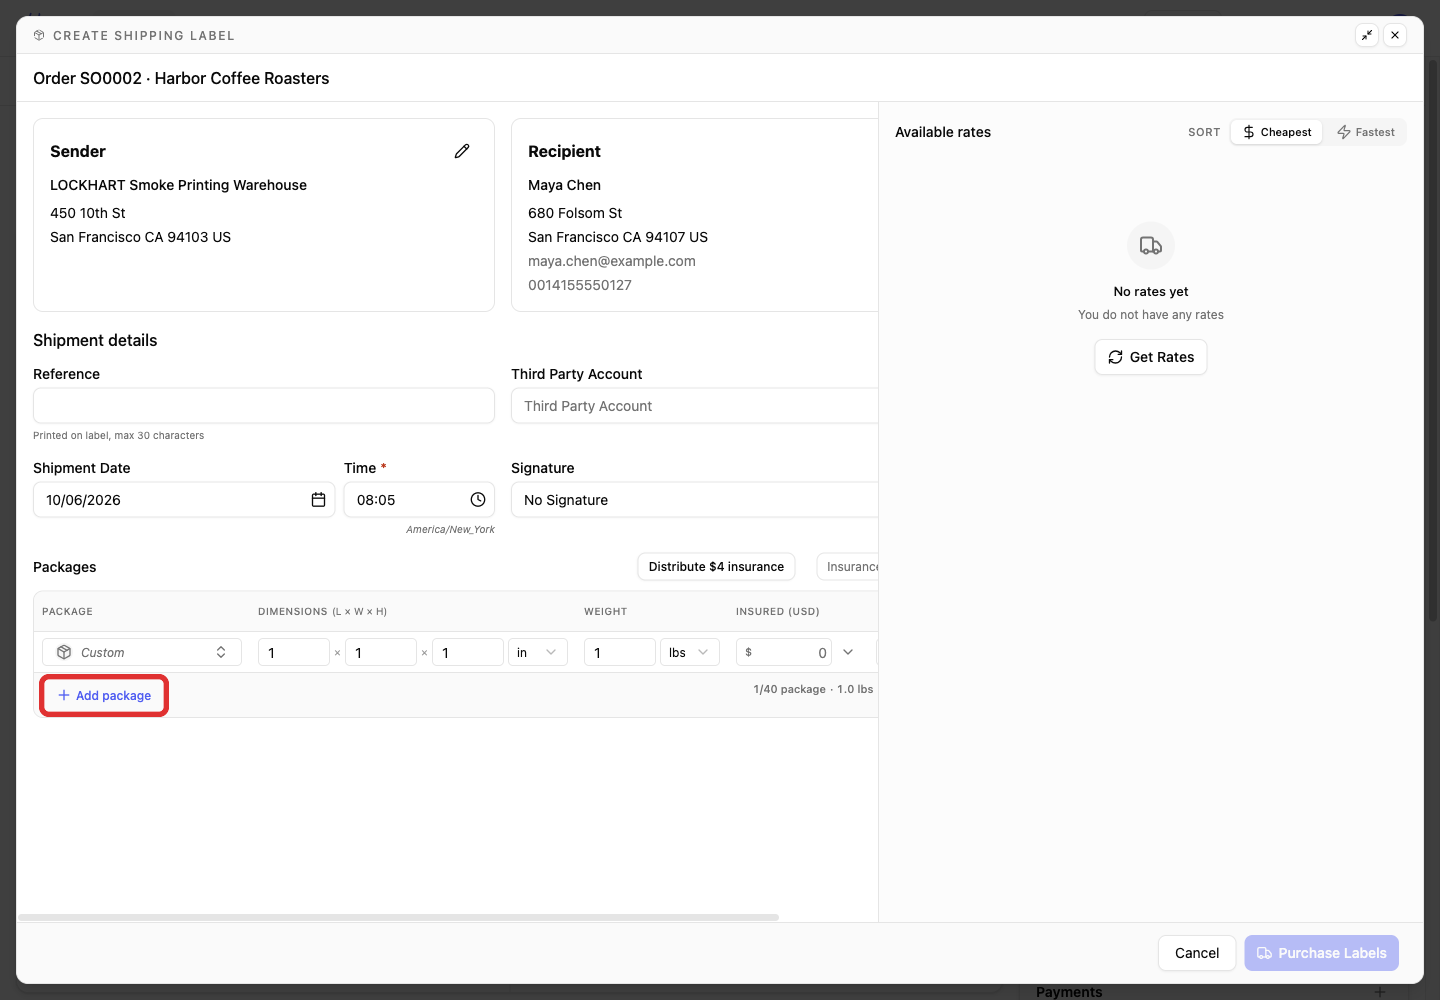Click the package length dimension field
The height and width of the screenshot is (1000, 1440).
tap(294, 652)
